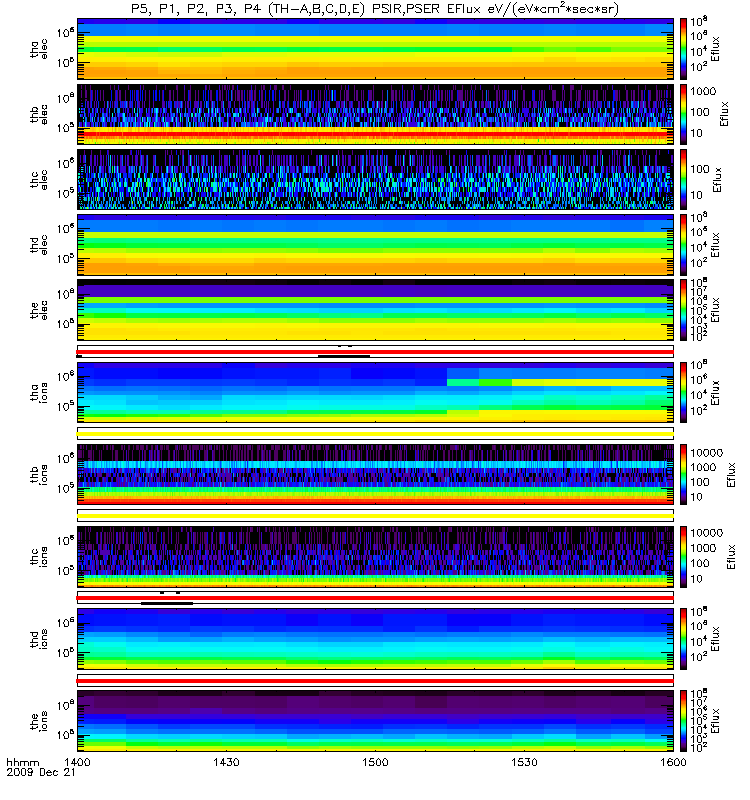Click the "the elec" panel color bar
This screenshot has width=750, height=800.
pos(683,310)
